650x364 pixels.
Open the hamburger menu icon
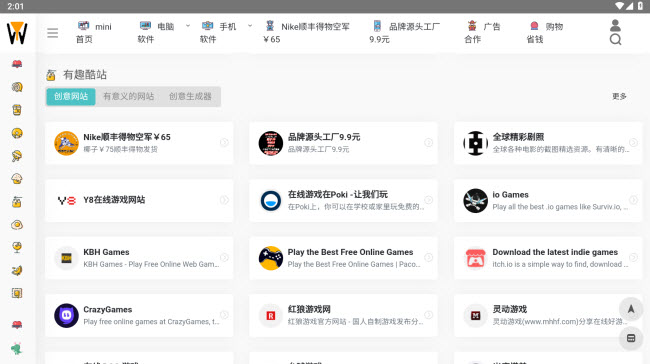pos(53,33)
